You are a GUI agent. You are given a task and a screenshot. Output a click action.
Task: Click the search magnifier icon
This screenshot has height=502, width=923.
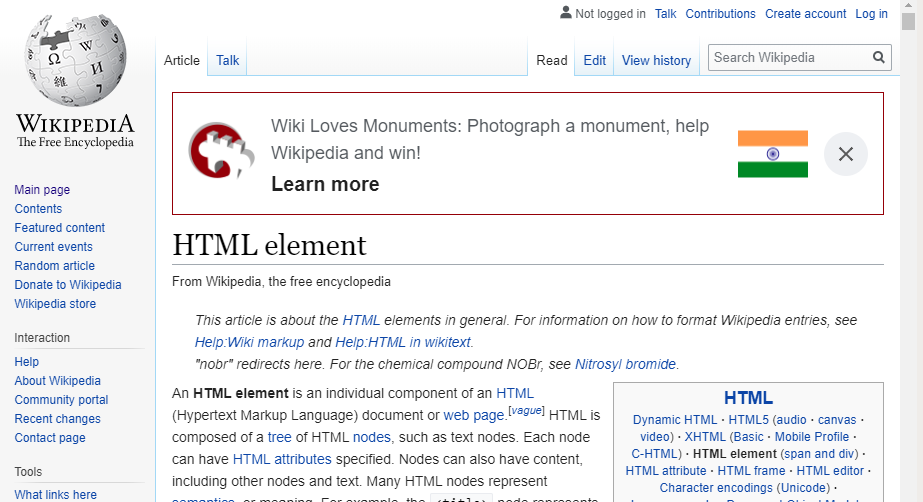[x=878, y=57]
